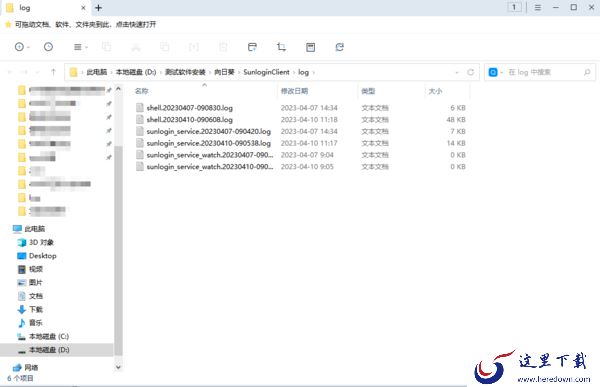Sort by 类型 column header

click(368, 91)
